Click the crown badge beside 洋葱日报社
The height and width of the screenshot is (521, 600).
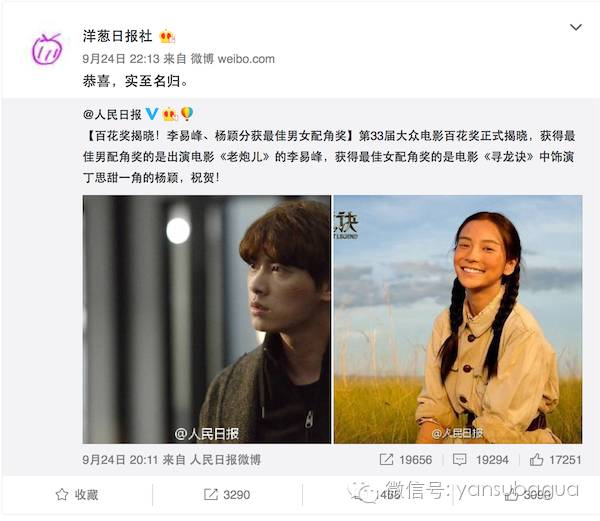(x=167, y=36)
